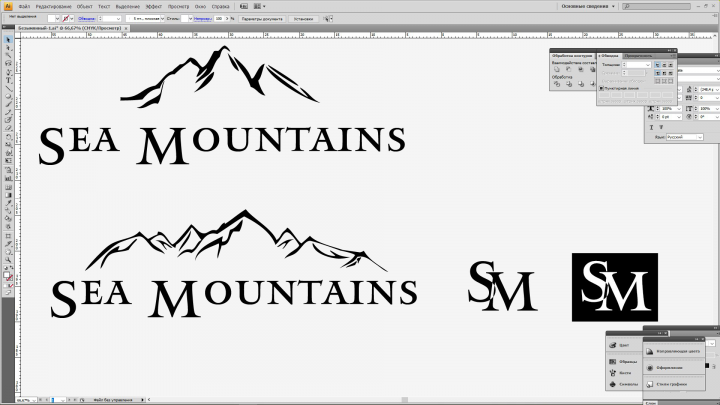Viewport: 720px width, 405px height.
Task: Click Unite shape mode in Pathfinder panel
Action: pos(557,69)
